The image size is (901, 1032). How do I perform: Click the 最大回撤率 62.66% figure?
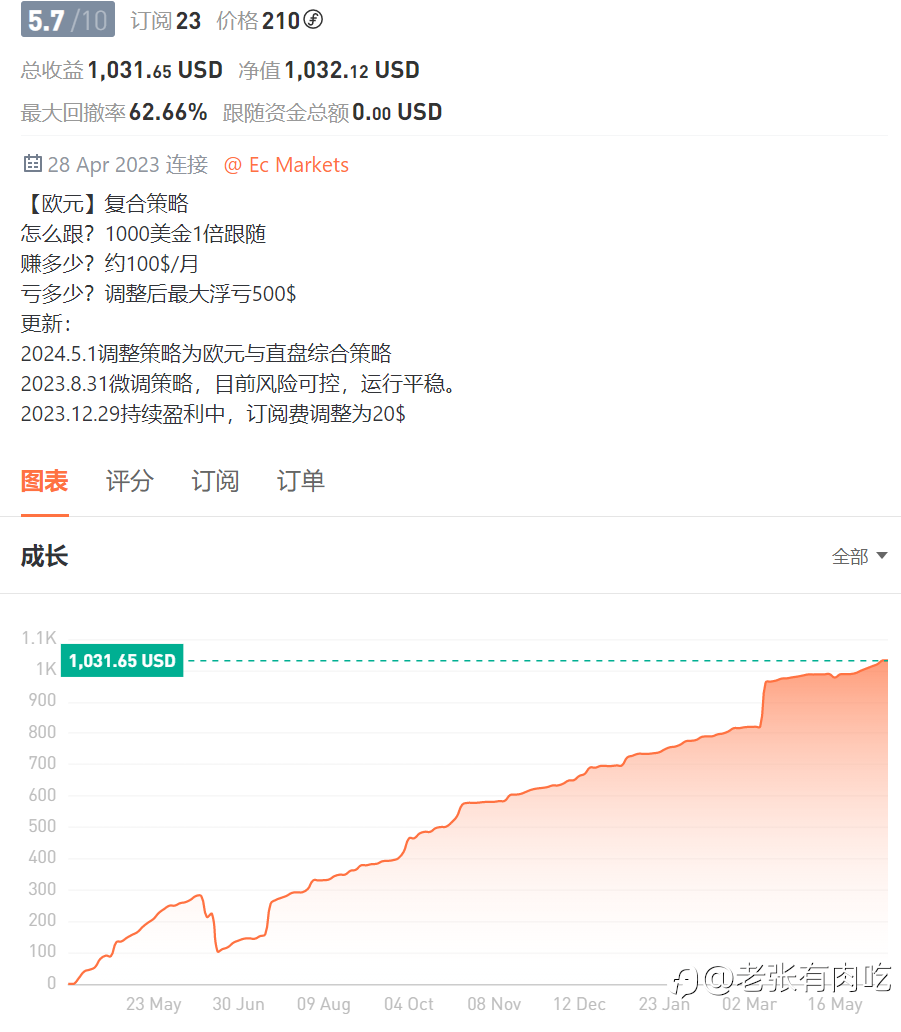coord(168,112)
